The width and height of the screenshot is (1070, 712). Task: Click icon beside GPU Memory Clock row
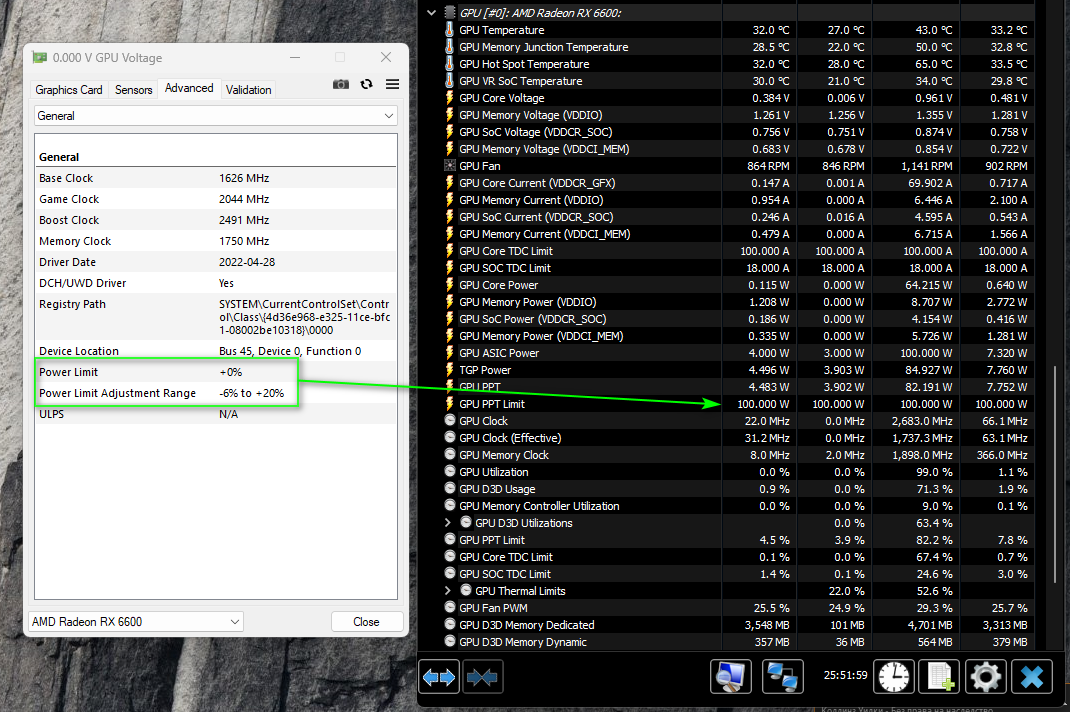click(x=450, y=454)
